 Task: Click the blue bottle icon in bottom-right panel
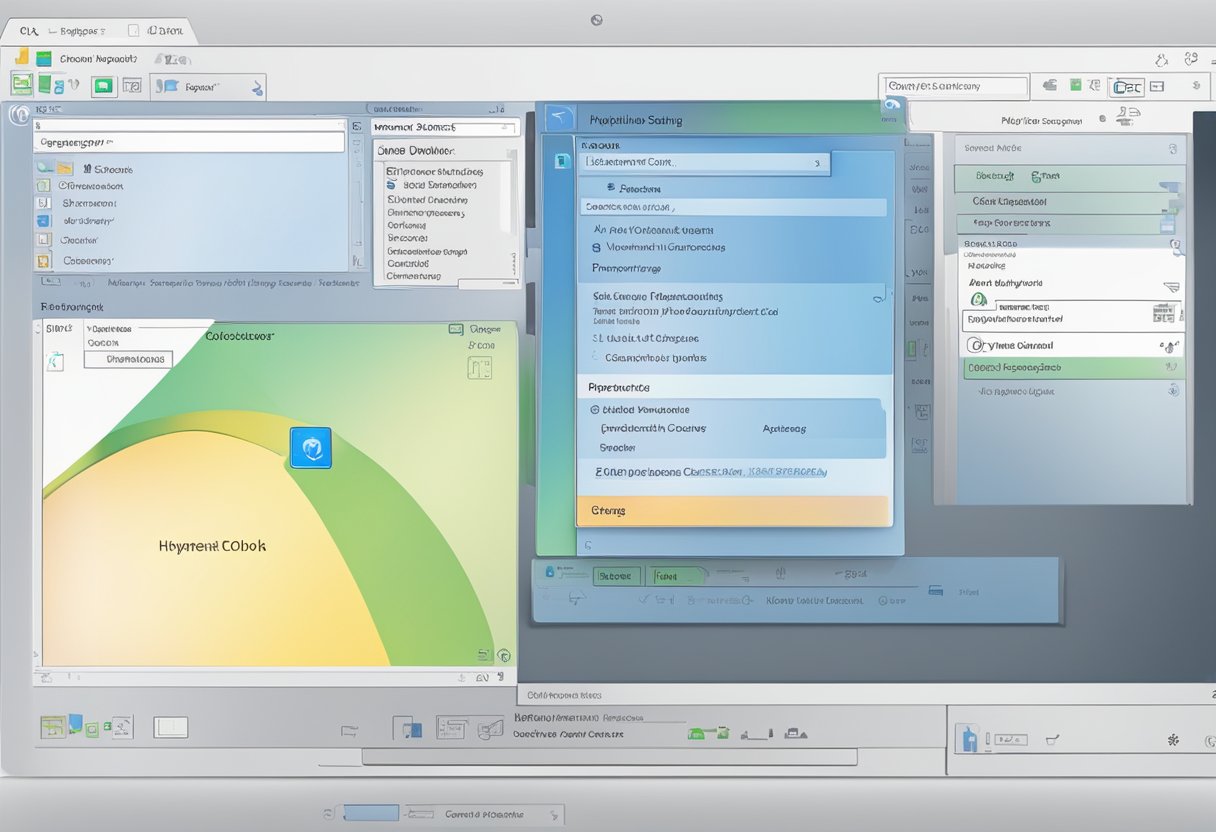[967, 739]
